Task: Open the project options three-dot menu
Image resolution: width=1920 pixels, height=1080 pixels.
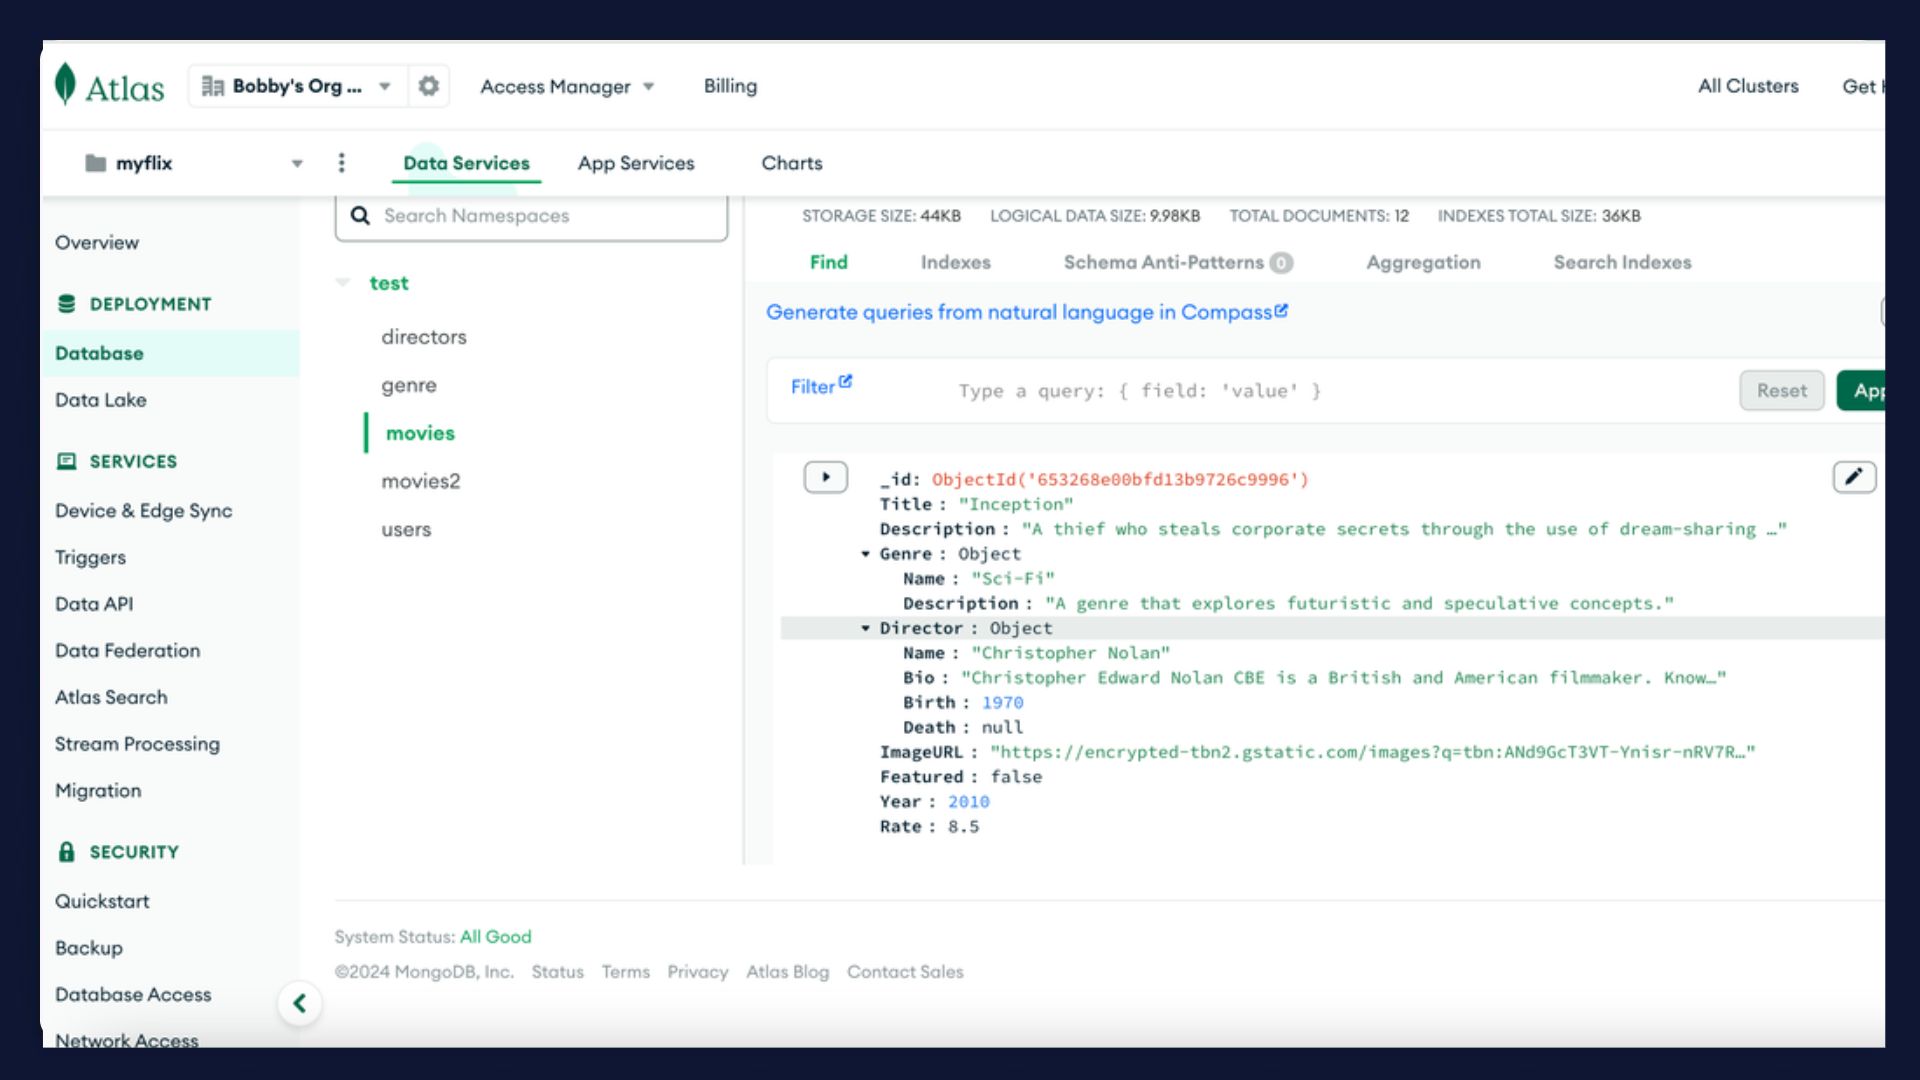Action: click(342, 163)
